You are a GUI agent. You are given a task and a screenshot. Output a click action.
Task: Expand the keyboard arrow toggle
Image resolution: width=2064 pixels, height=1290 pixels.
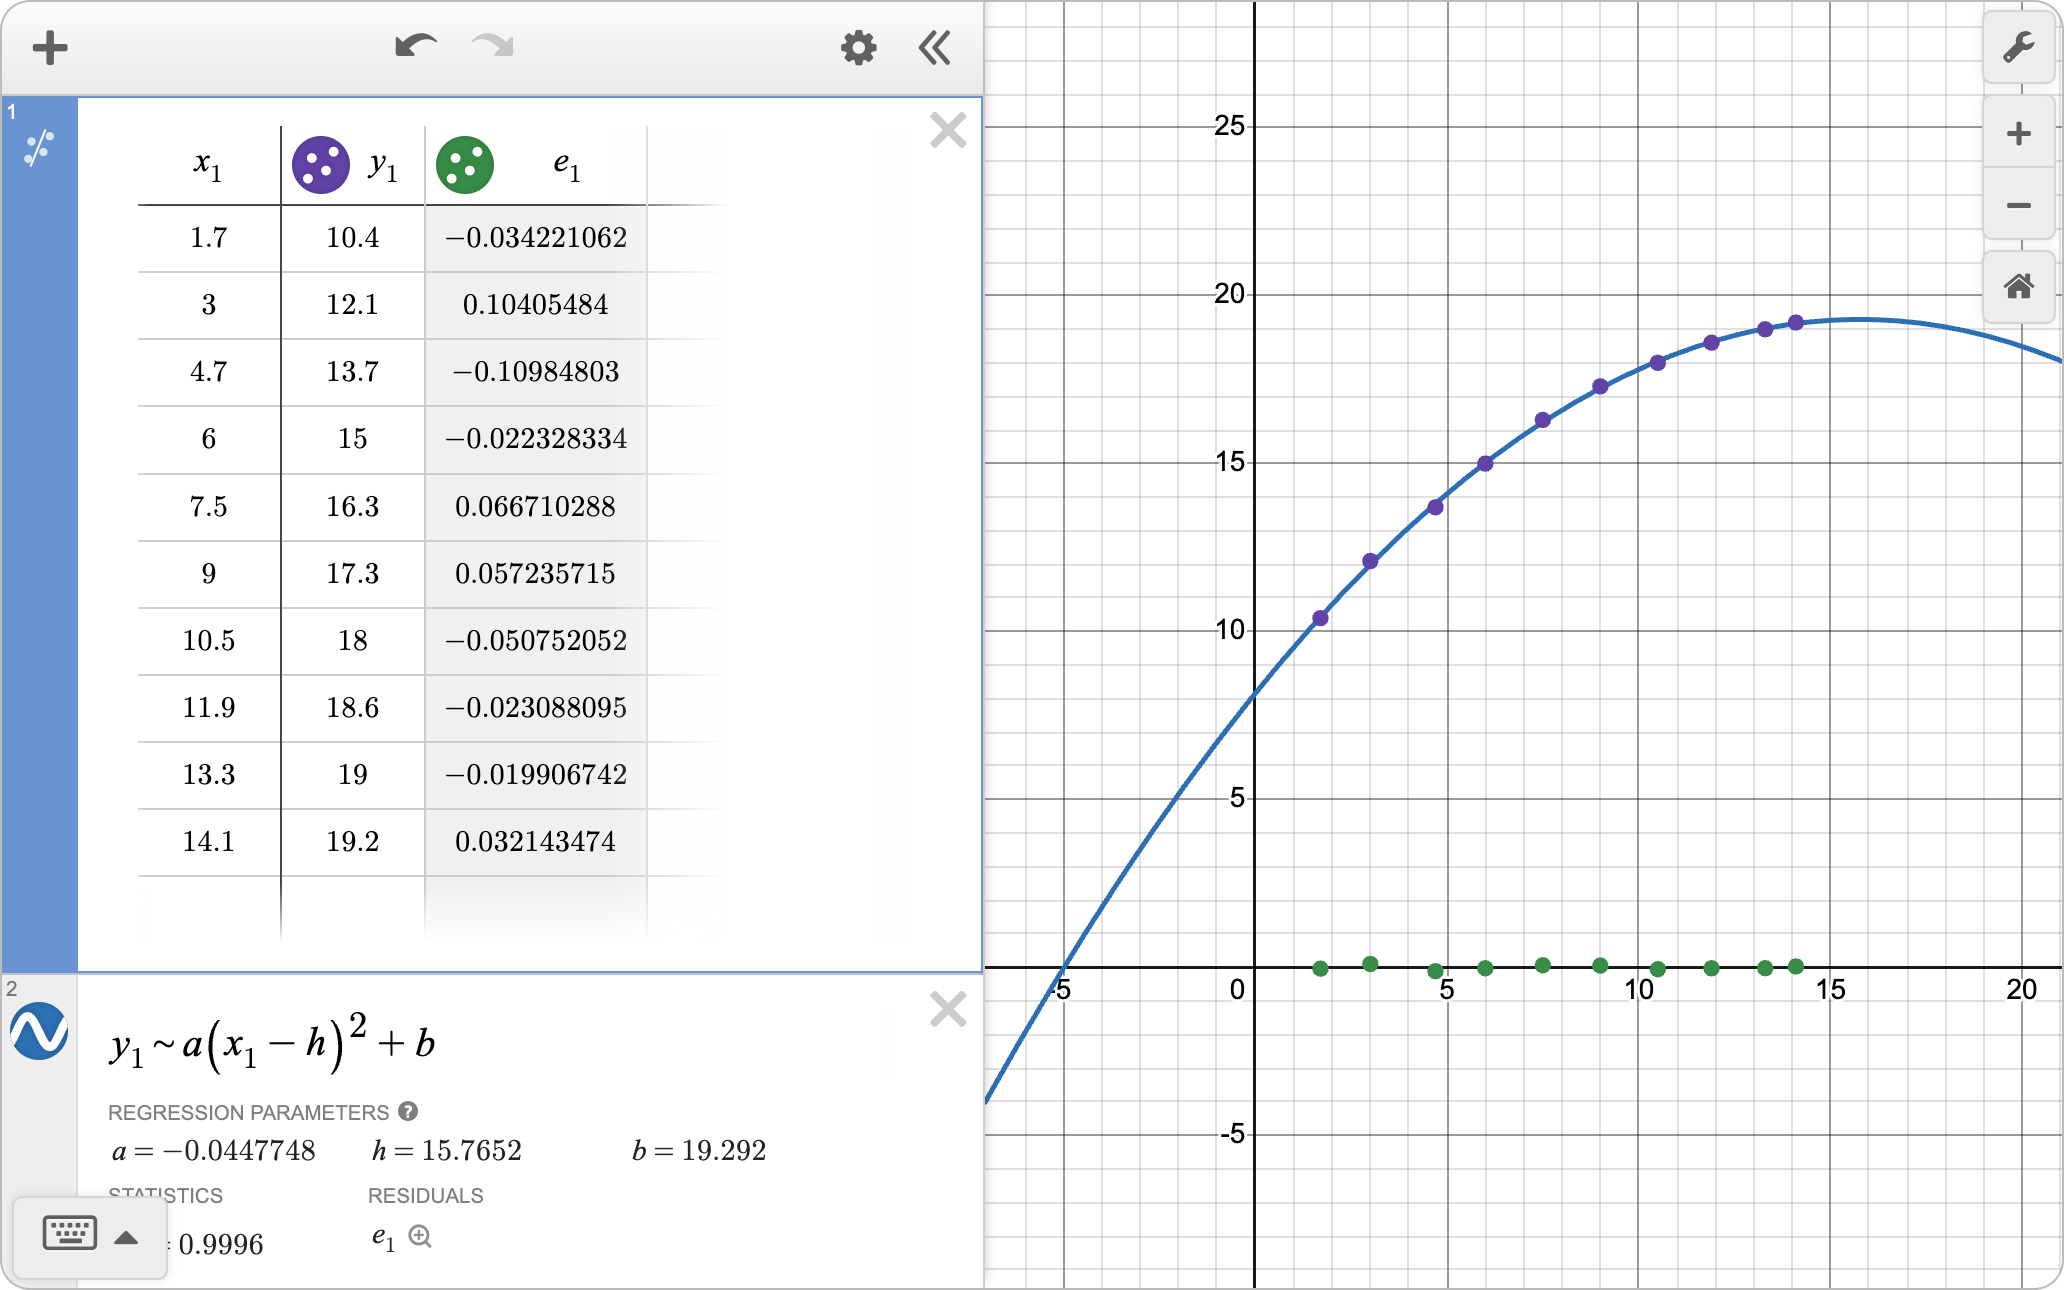126,1238
